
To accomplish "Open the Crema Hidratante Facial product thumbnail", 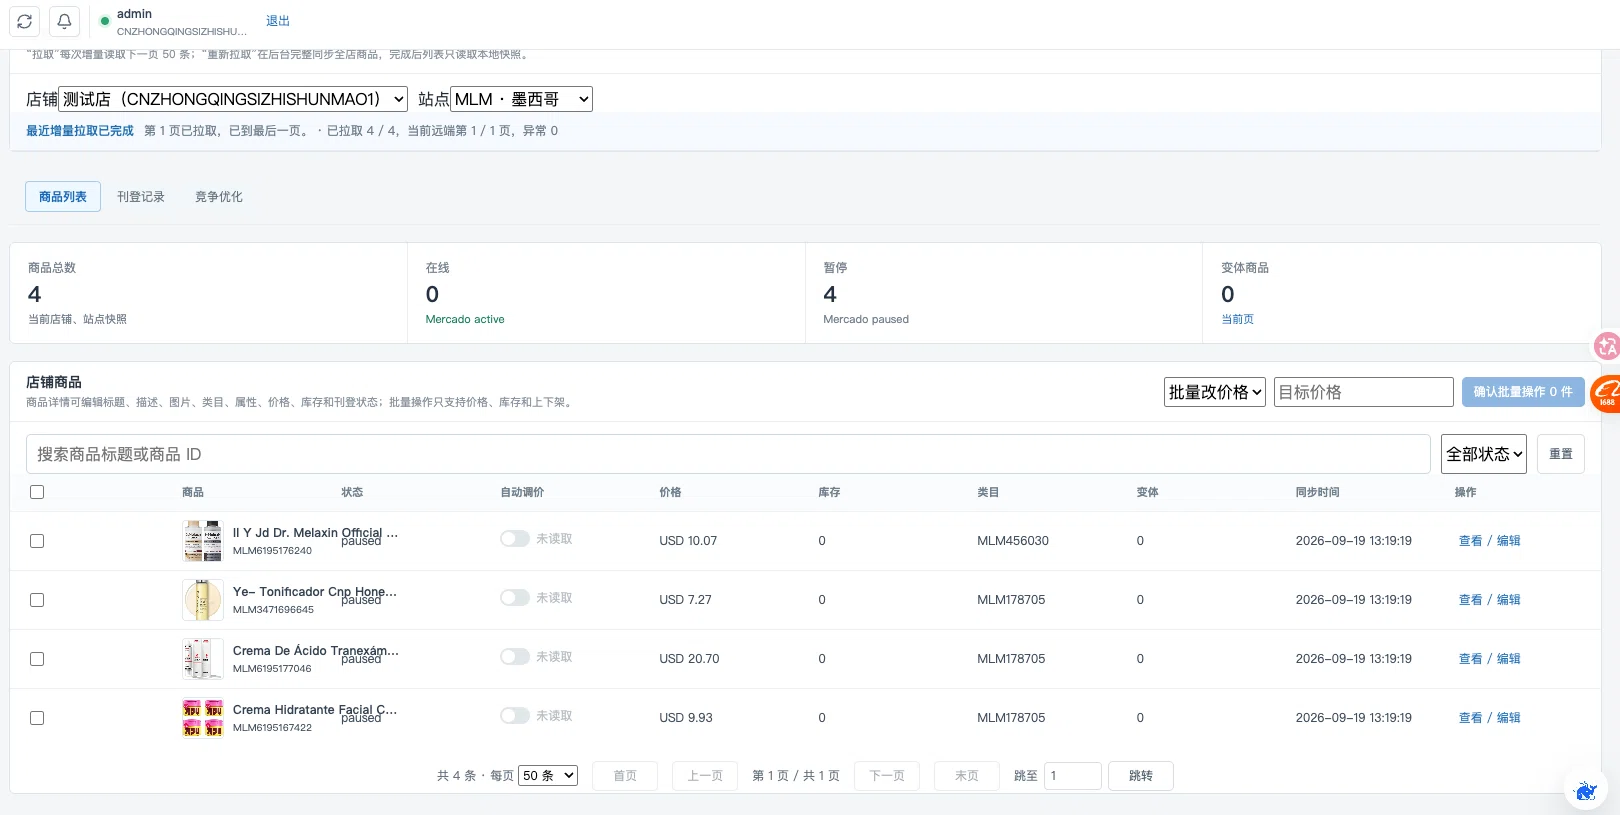I will [203, 718].
